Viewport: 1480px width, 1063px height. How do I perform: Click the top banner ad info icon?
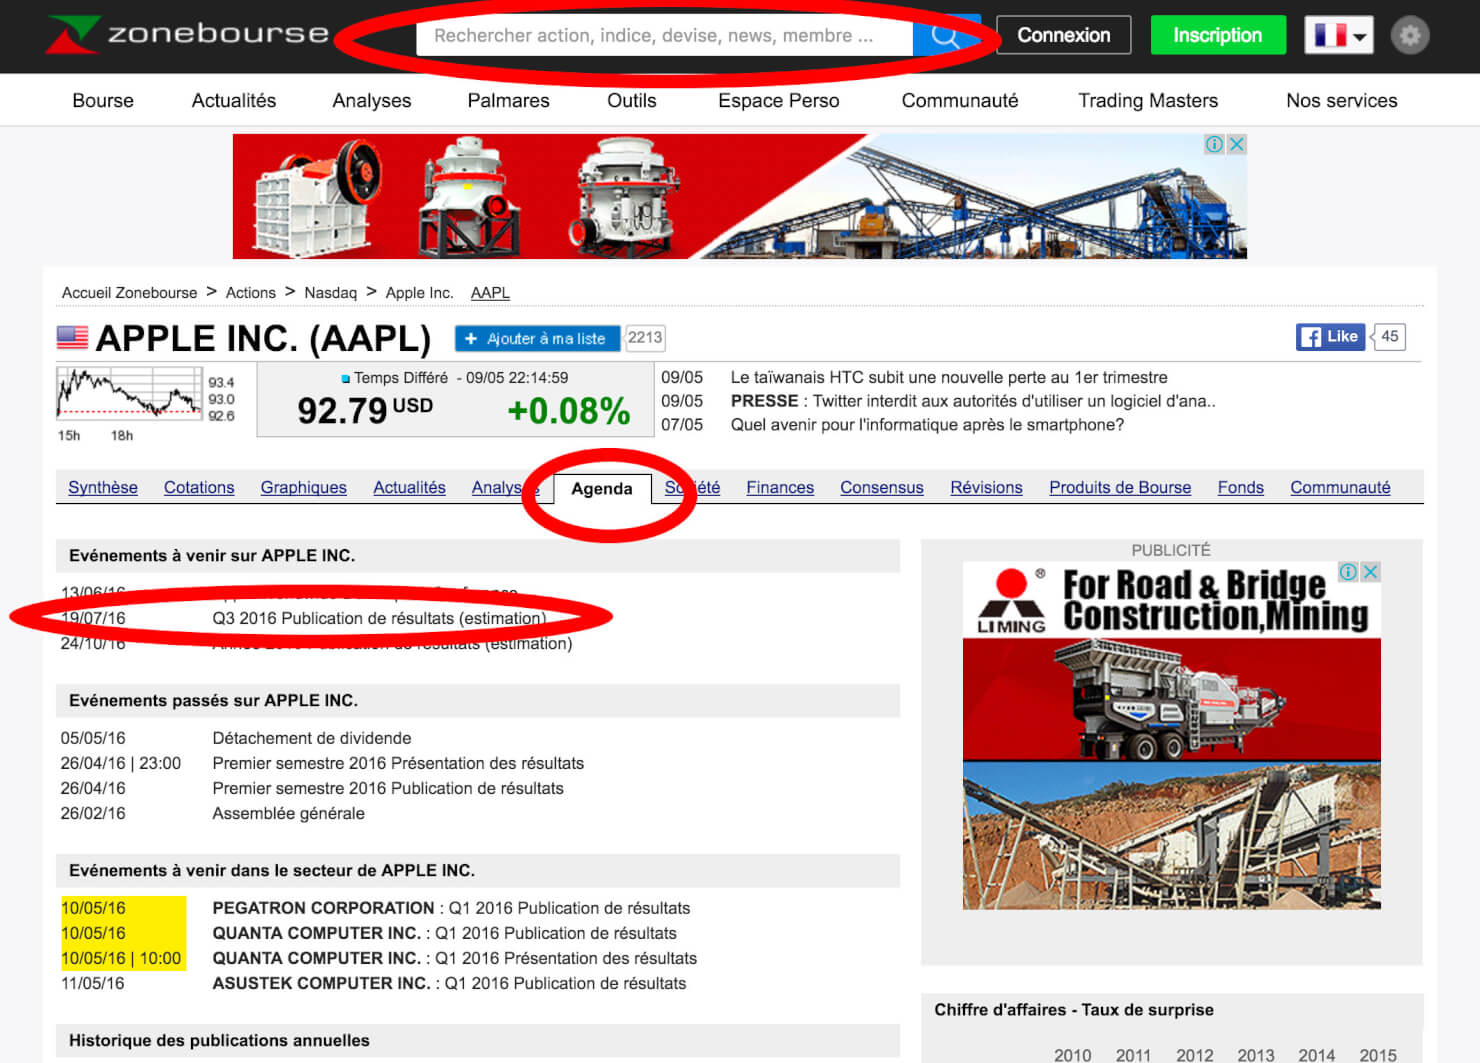[x=1214, y=144]
